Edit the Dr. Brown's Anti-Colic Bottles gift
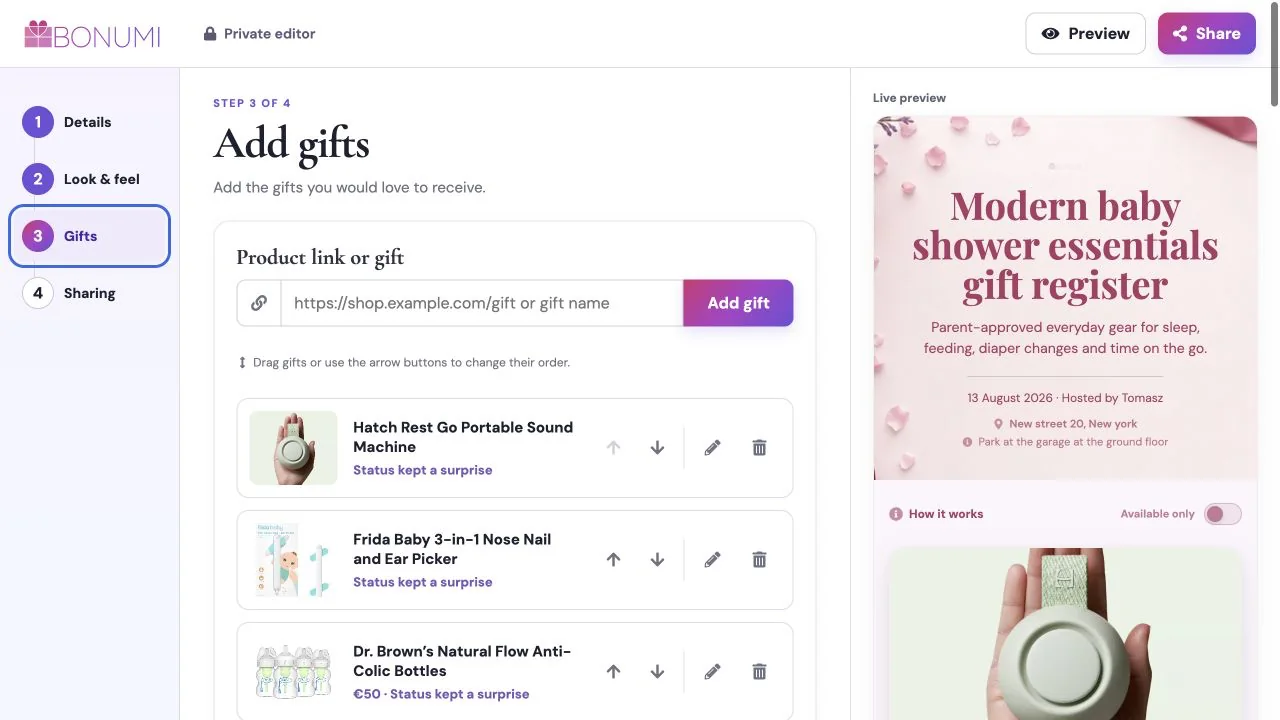The image size is (1280, 720). (712, 672)
